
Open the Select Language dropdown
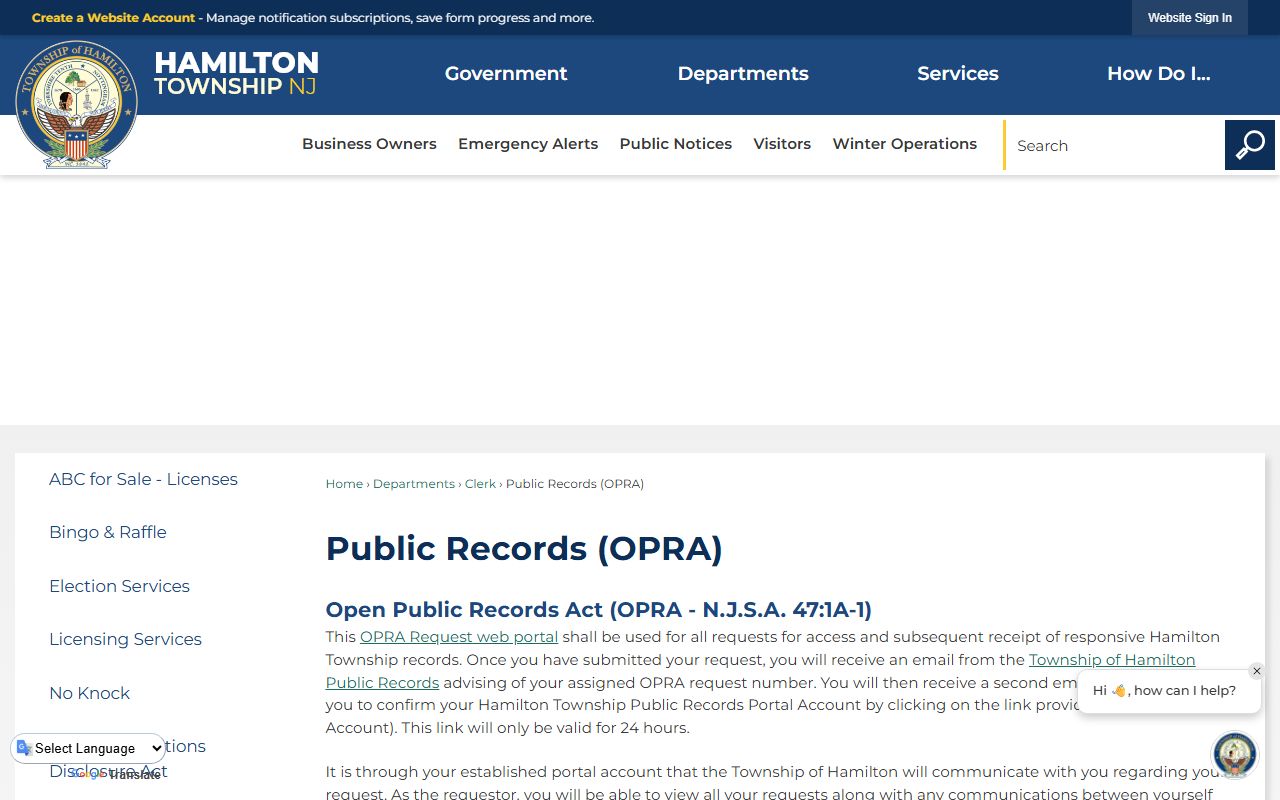89,748
